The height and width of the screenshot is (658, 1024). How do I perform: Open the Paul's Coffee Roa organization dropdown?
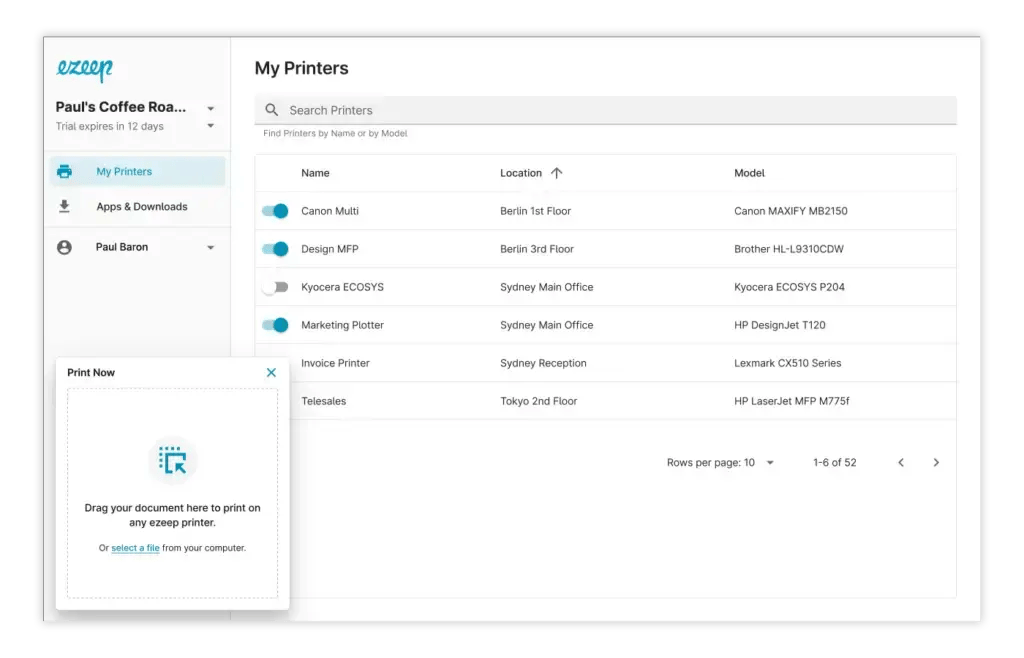(210, 107)
